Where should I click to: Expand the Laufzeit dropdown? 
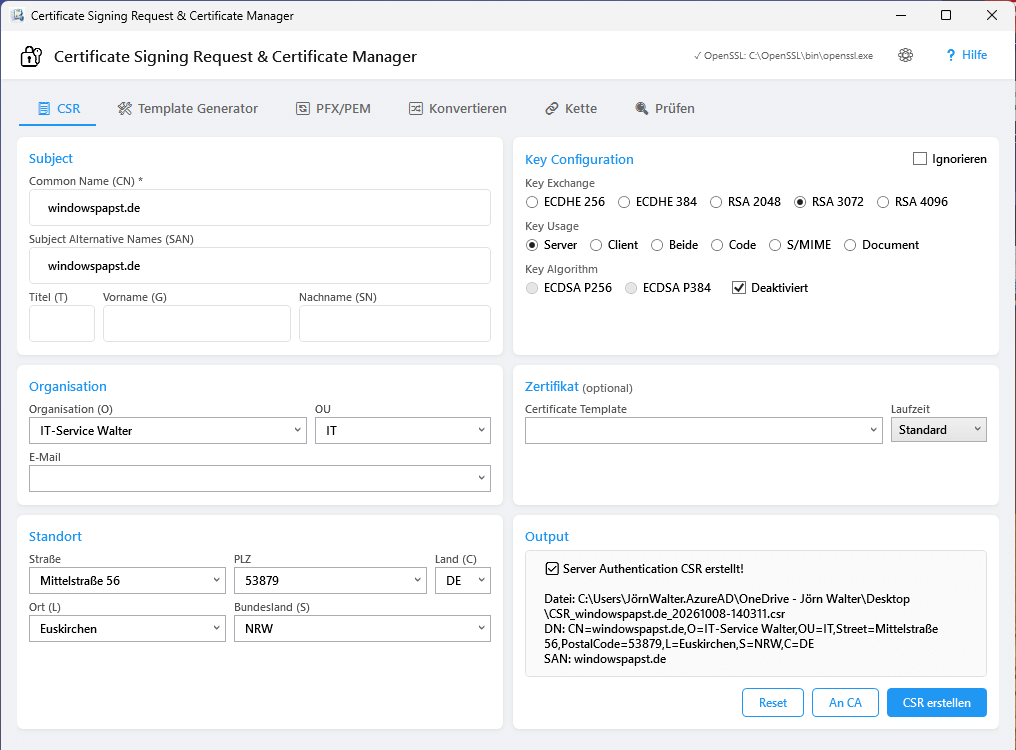point(939,430)
